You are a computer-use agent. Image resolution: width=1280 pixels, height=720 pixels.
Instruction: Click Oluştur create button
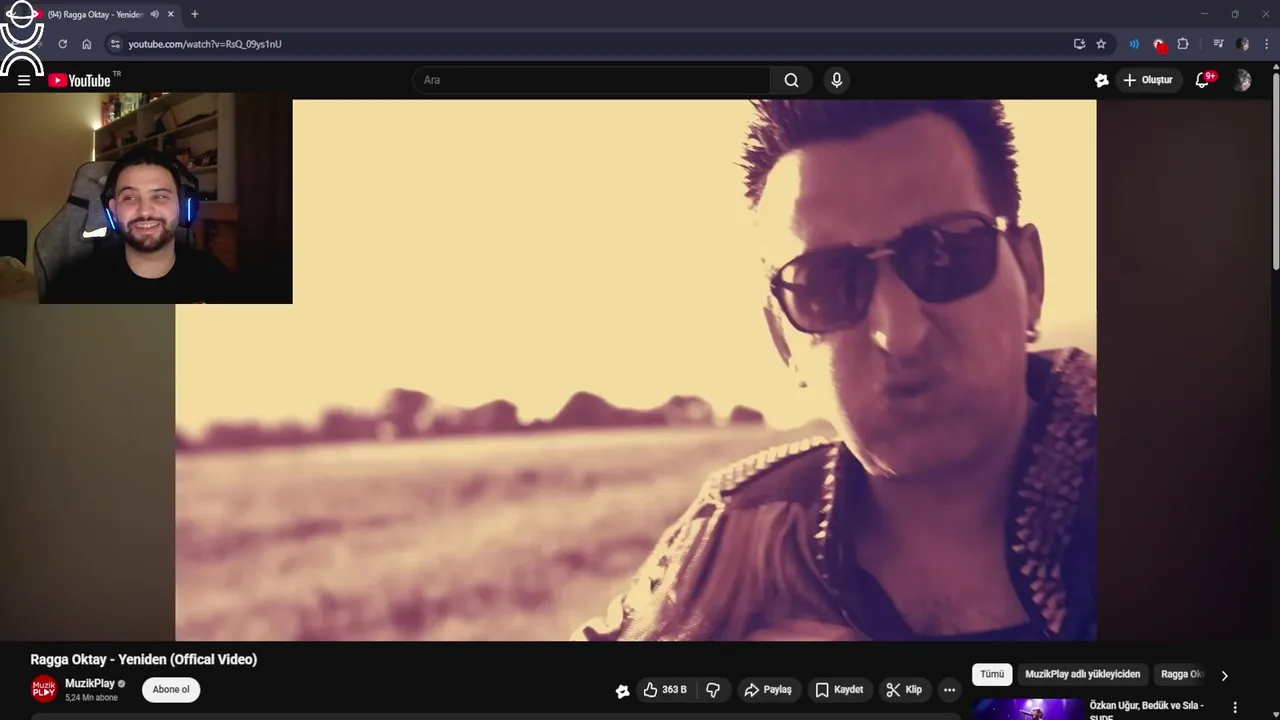click(1148, 80)
